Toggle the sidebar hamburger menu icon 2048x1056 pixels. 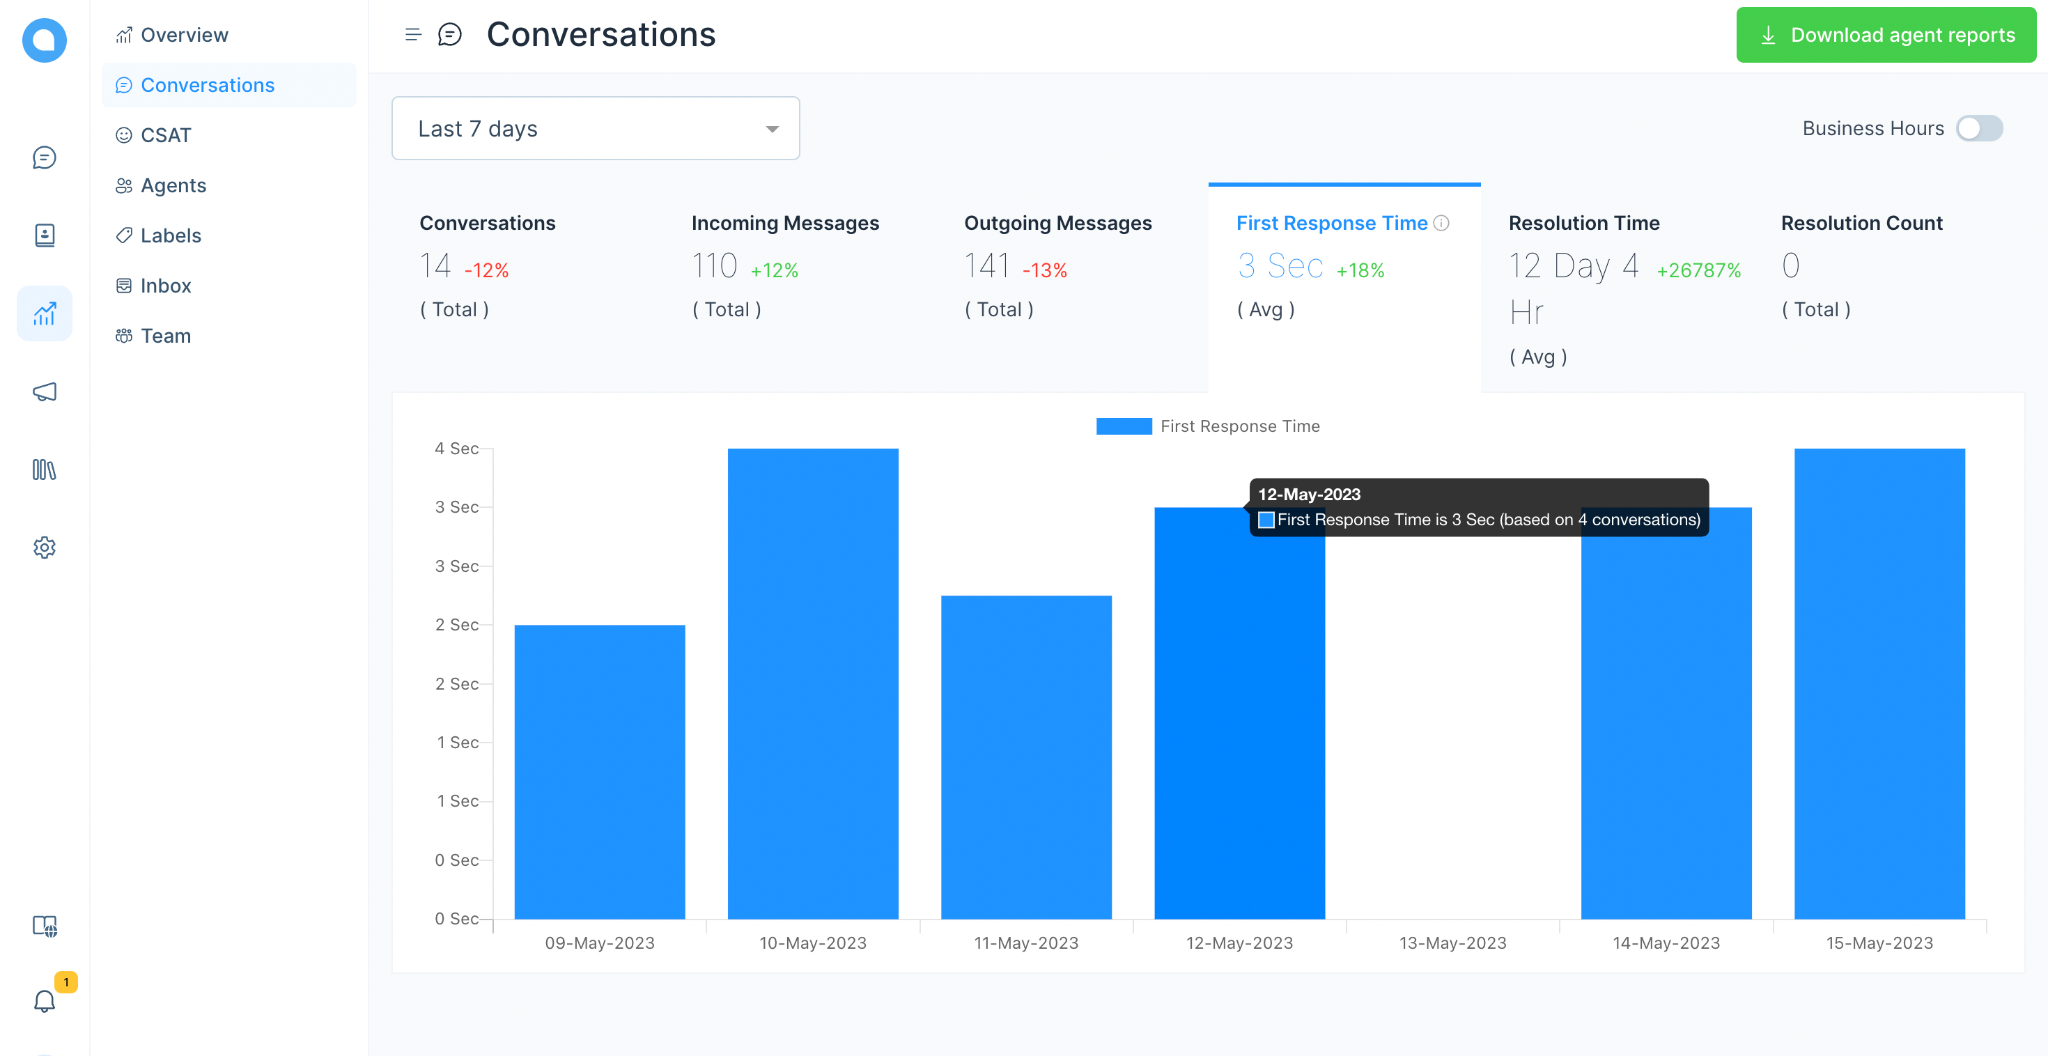[412, 35]
